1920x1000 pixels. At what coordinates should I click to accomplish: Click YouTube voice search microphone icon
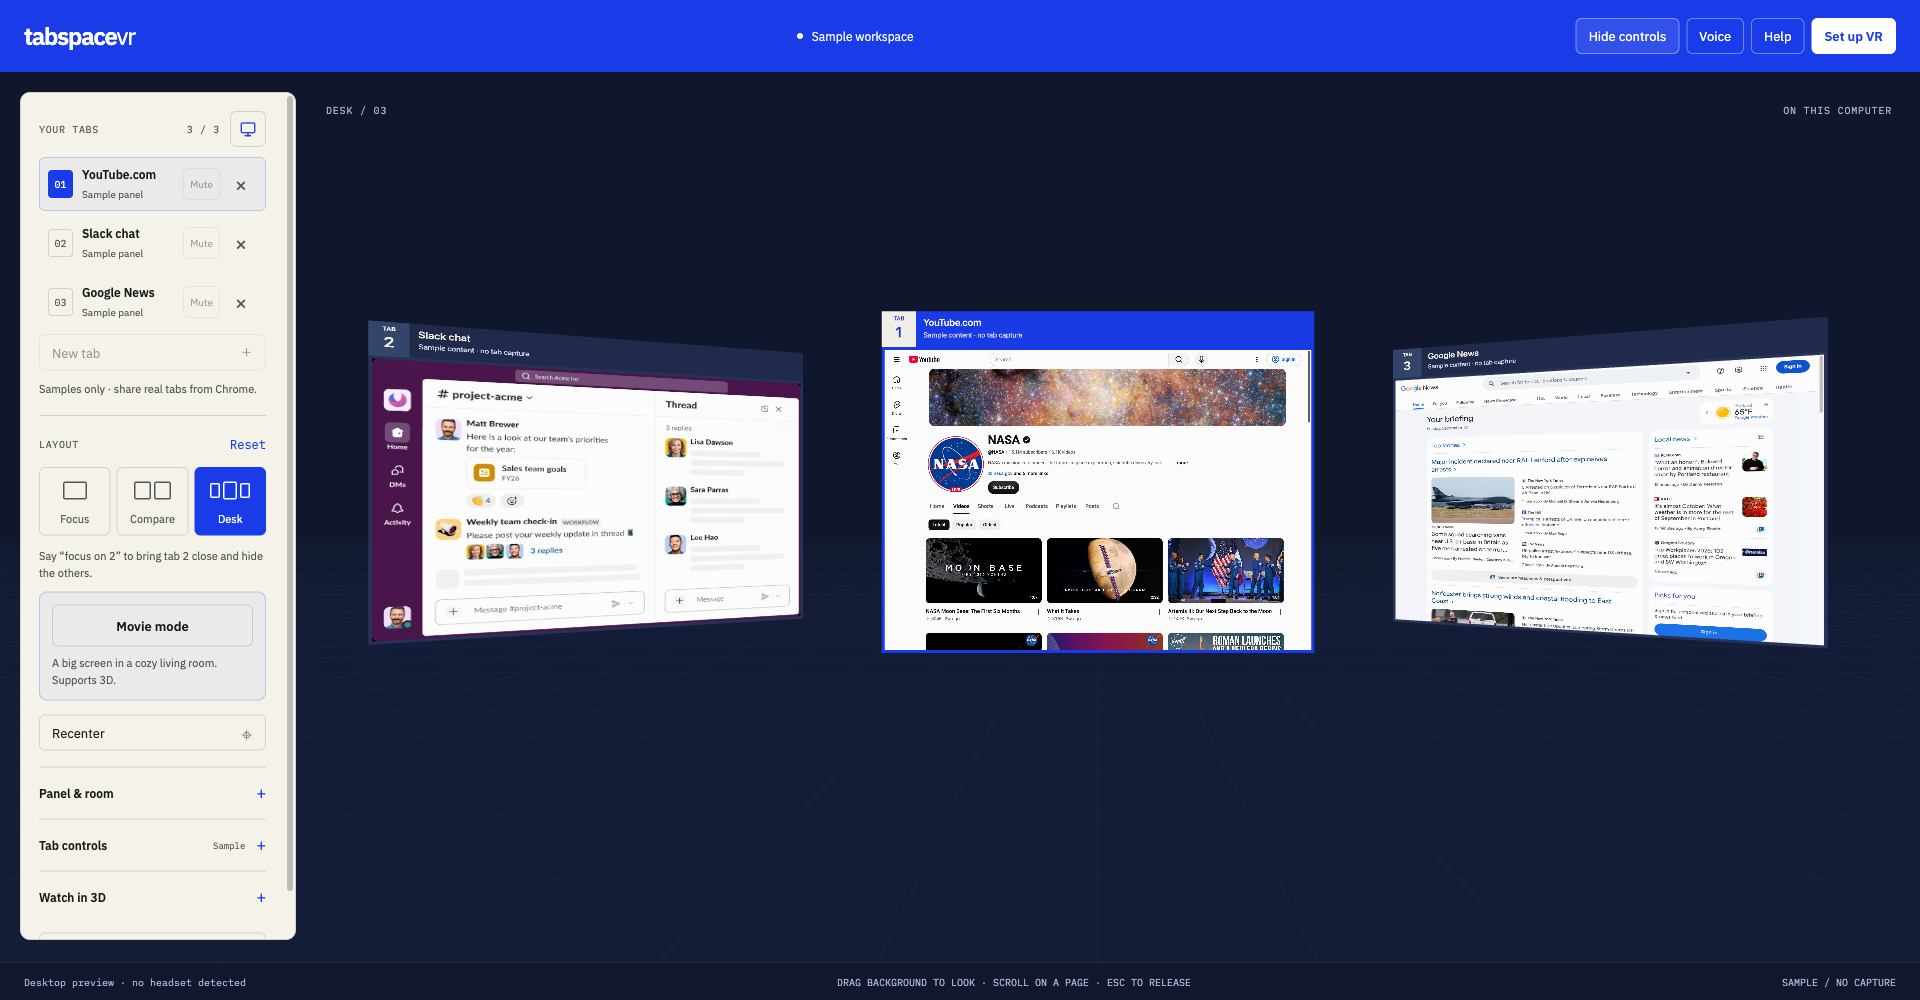coord(1201,359)
